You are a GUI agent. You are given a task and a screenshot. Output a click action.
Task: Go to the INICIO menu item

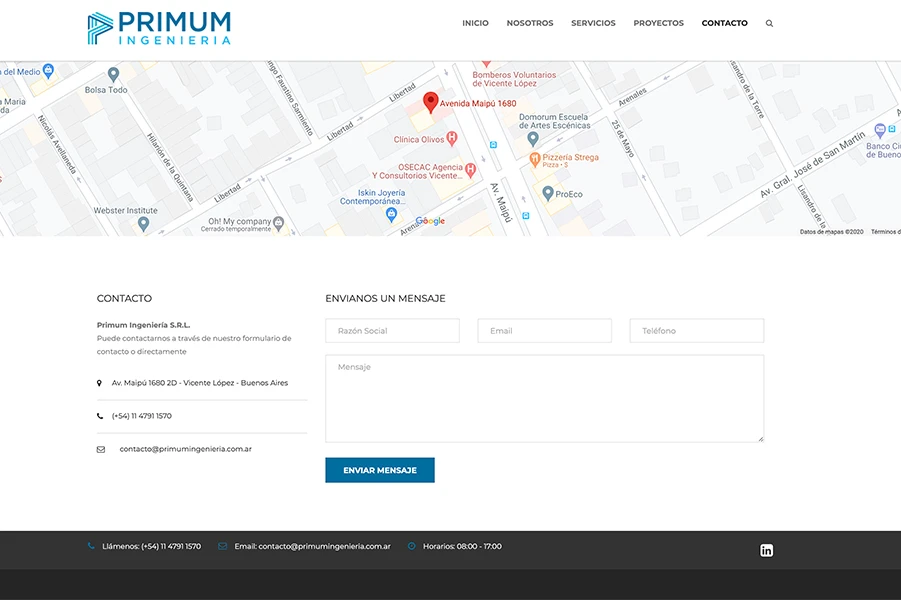point(475,23)
